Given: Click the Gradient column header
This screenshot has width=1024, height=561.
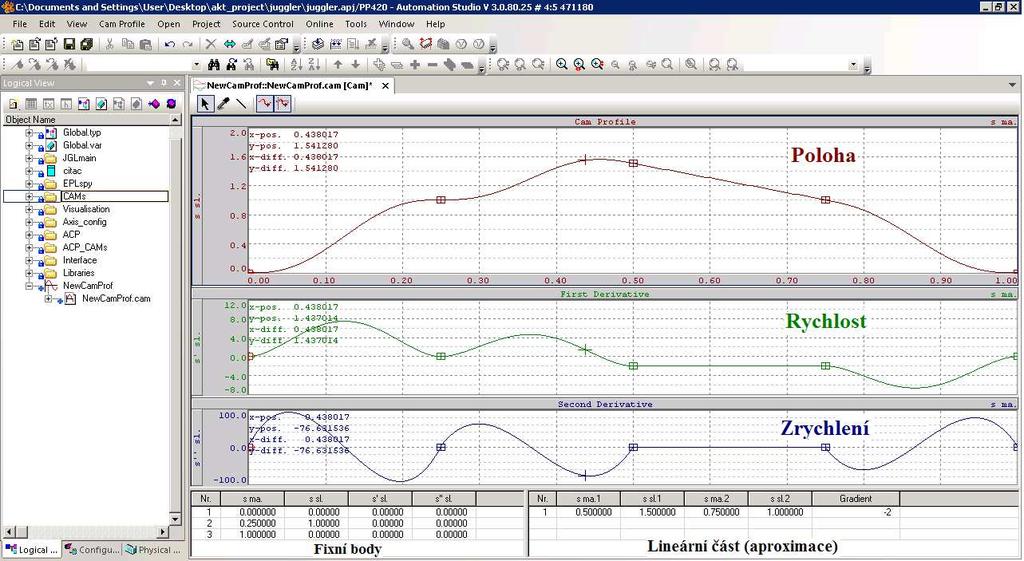Looking at the screenshot, I should point(856,499).
